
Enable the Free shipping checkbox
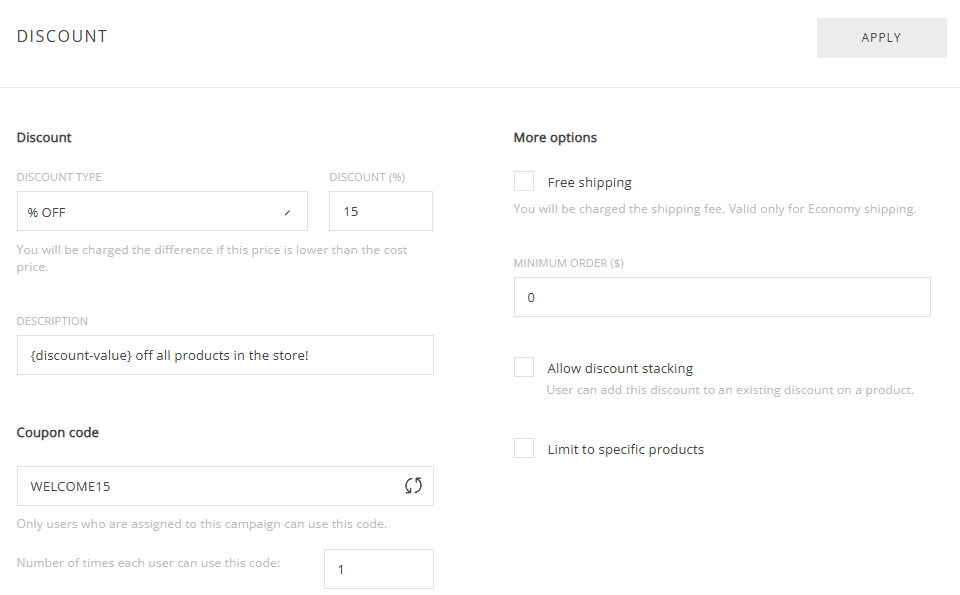524,182
